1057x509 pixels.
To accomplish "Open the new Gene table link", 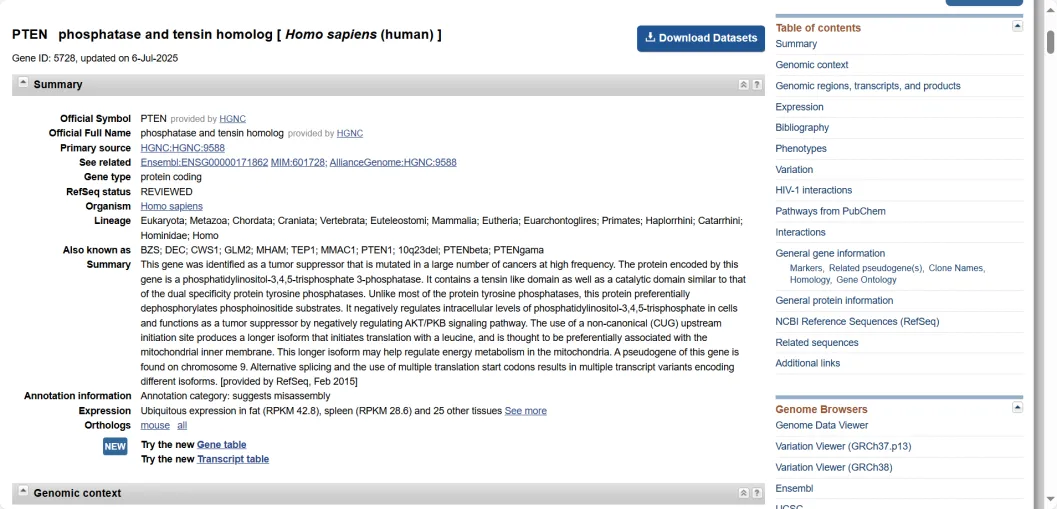I will (221, 445).
